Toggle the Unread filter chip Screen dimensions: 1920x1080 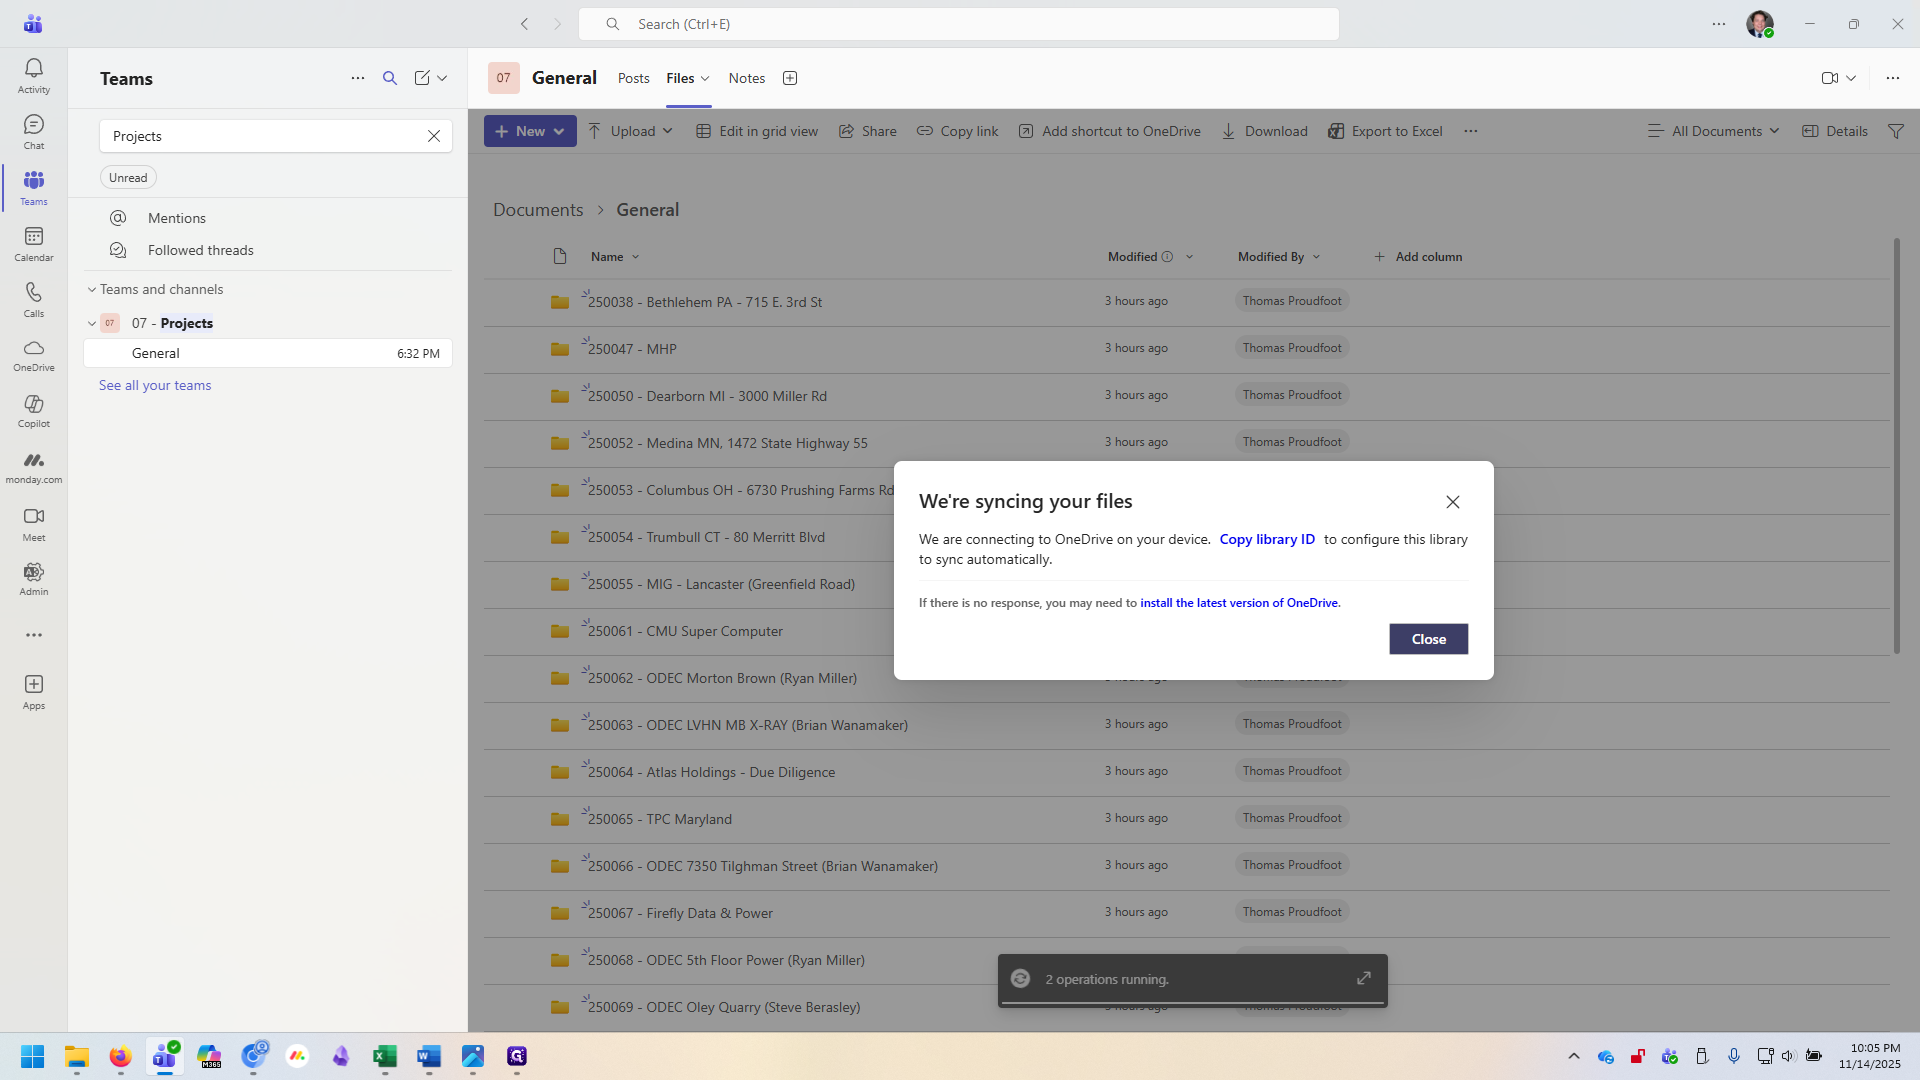[x=127, y=177]
